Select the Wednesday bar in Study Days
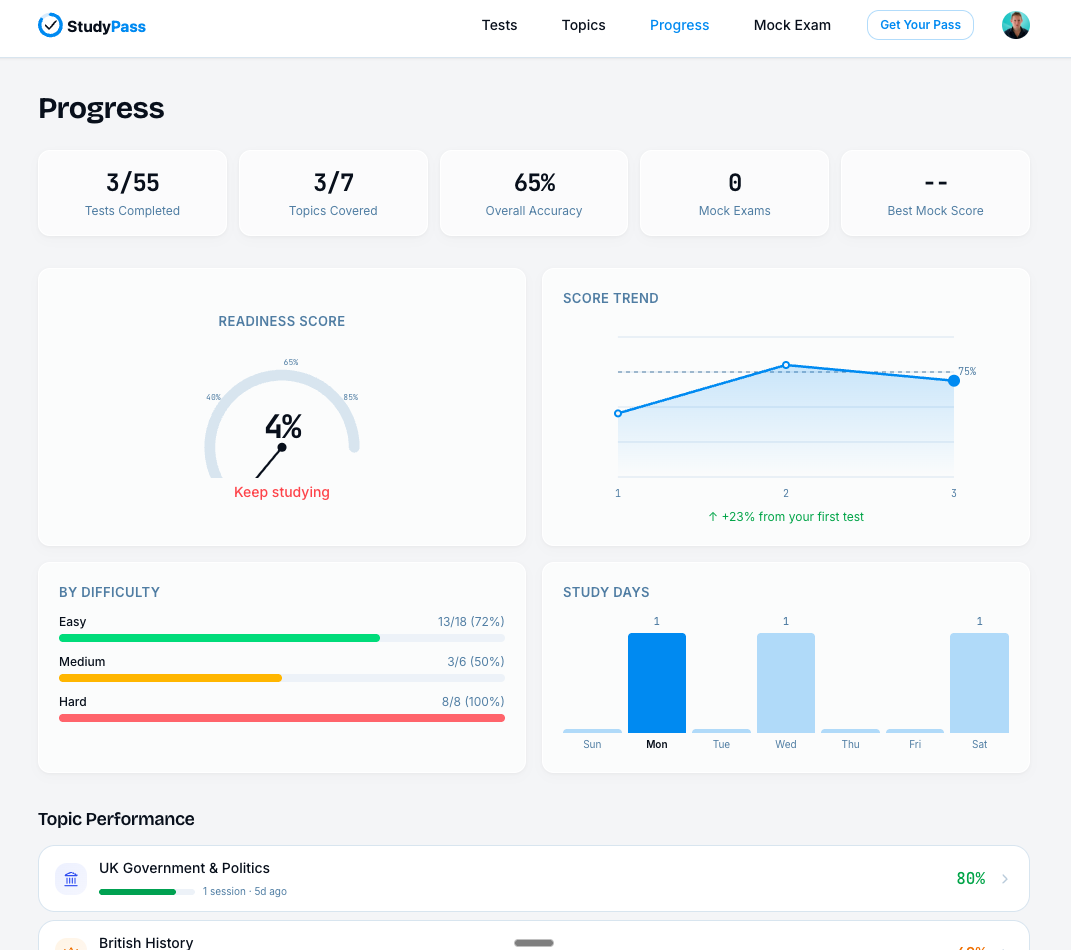The height and width of the screenshot is (950, 1071). [x=785, y=682]
